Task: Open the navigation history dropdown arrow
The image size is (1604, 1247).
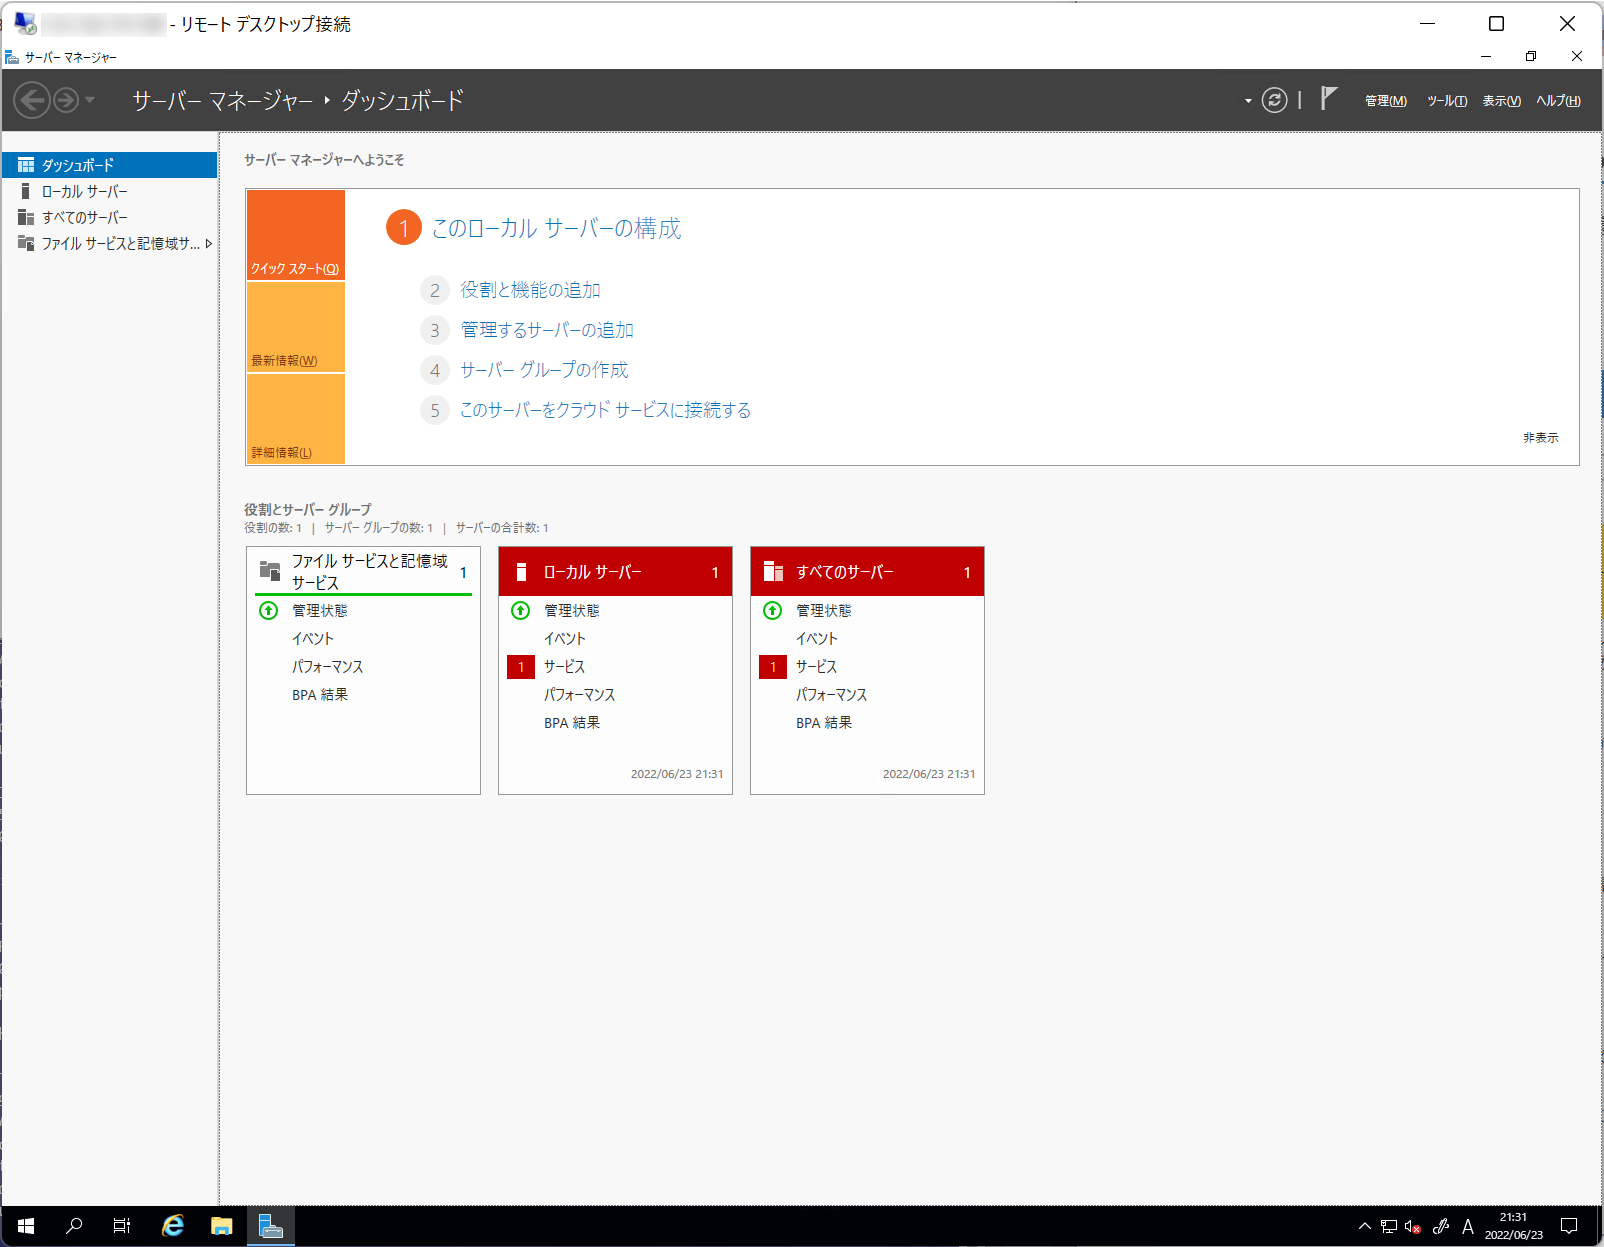Action: 90,100
